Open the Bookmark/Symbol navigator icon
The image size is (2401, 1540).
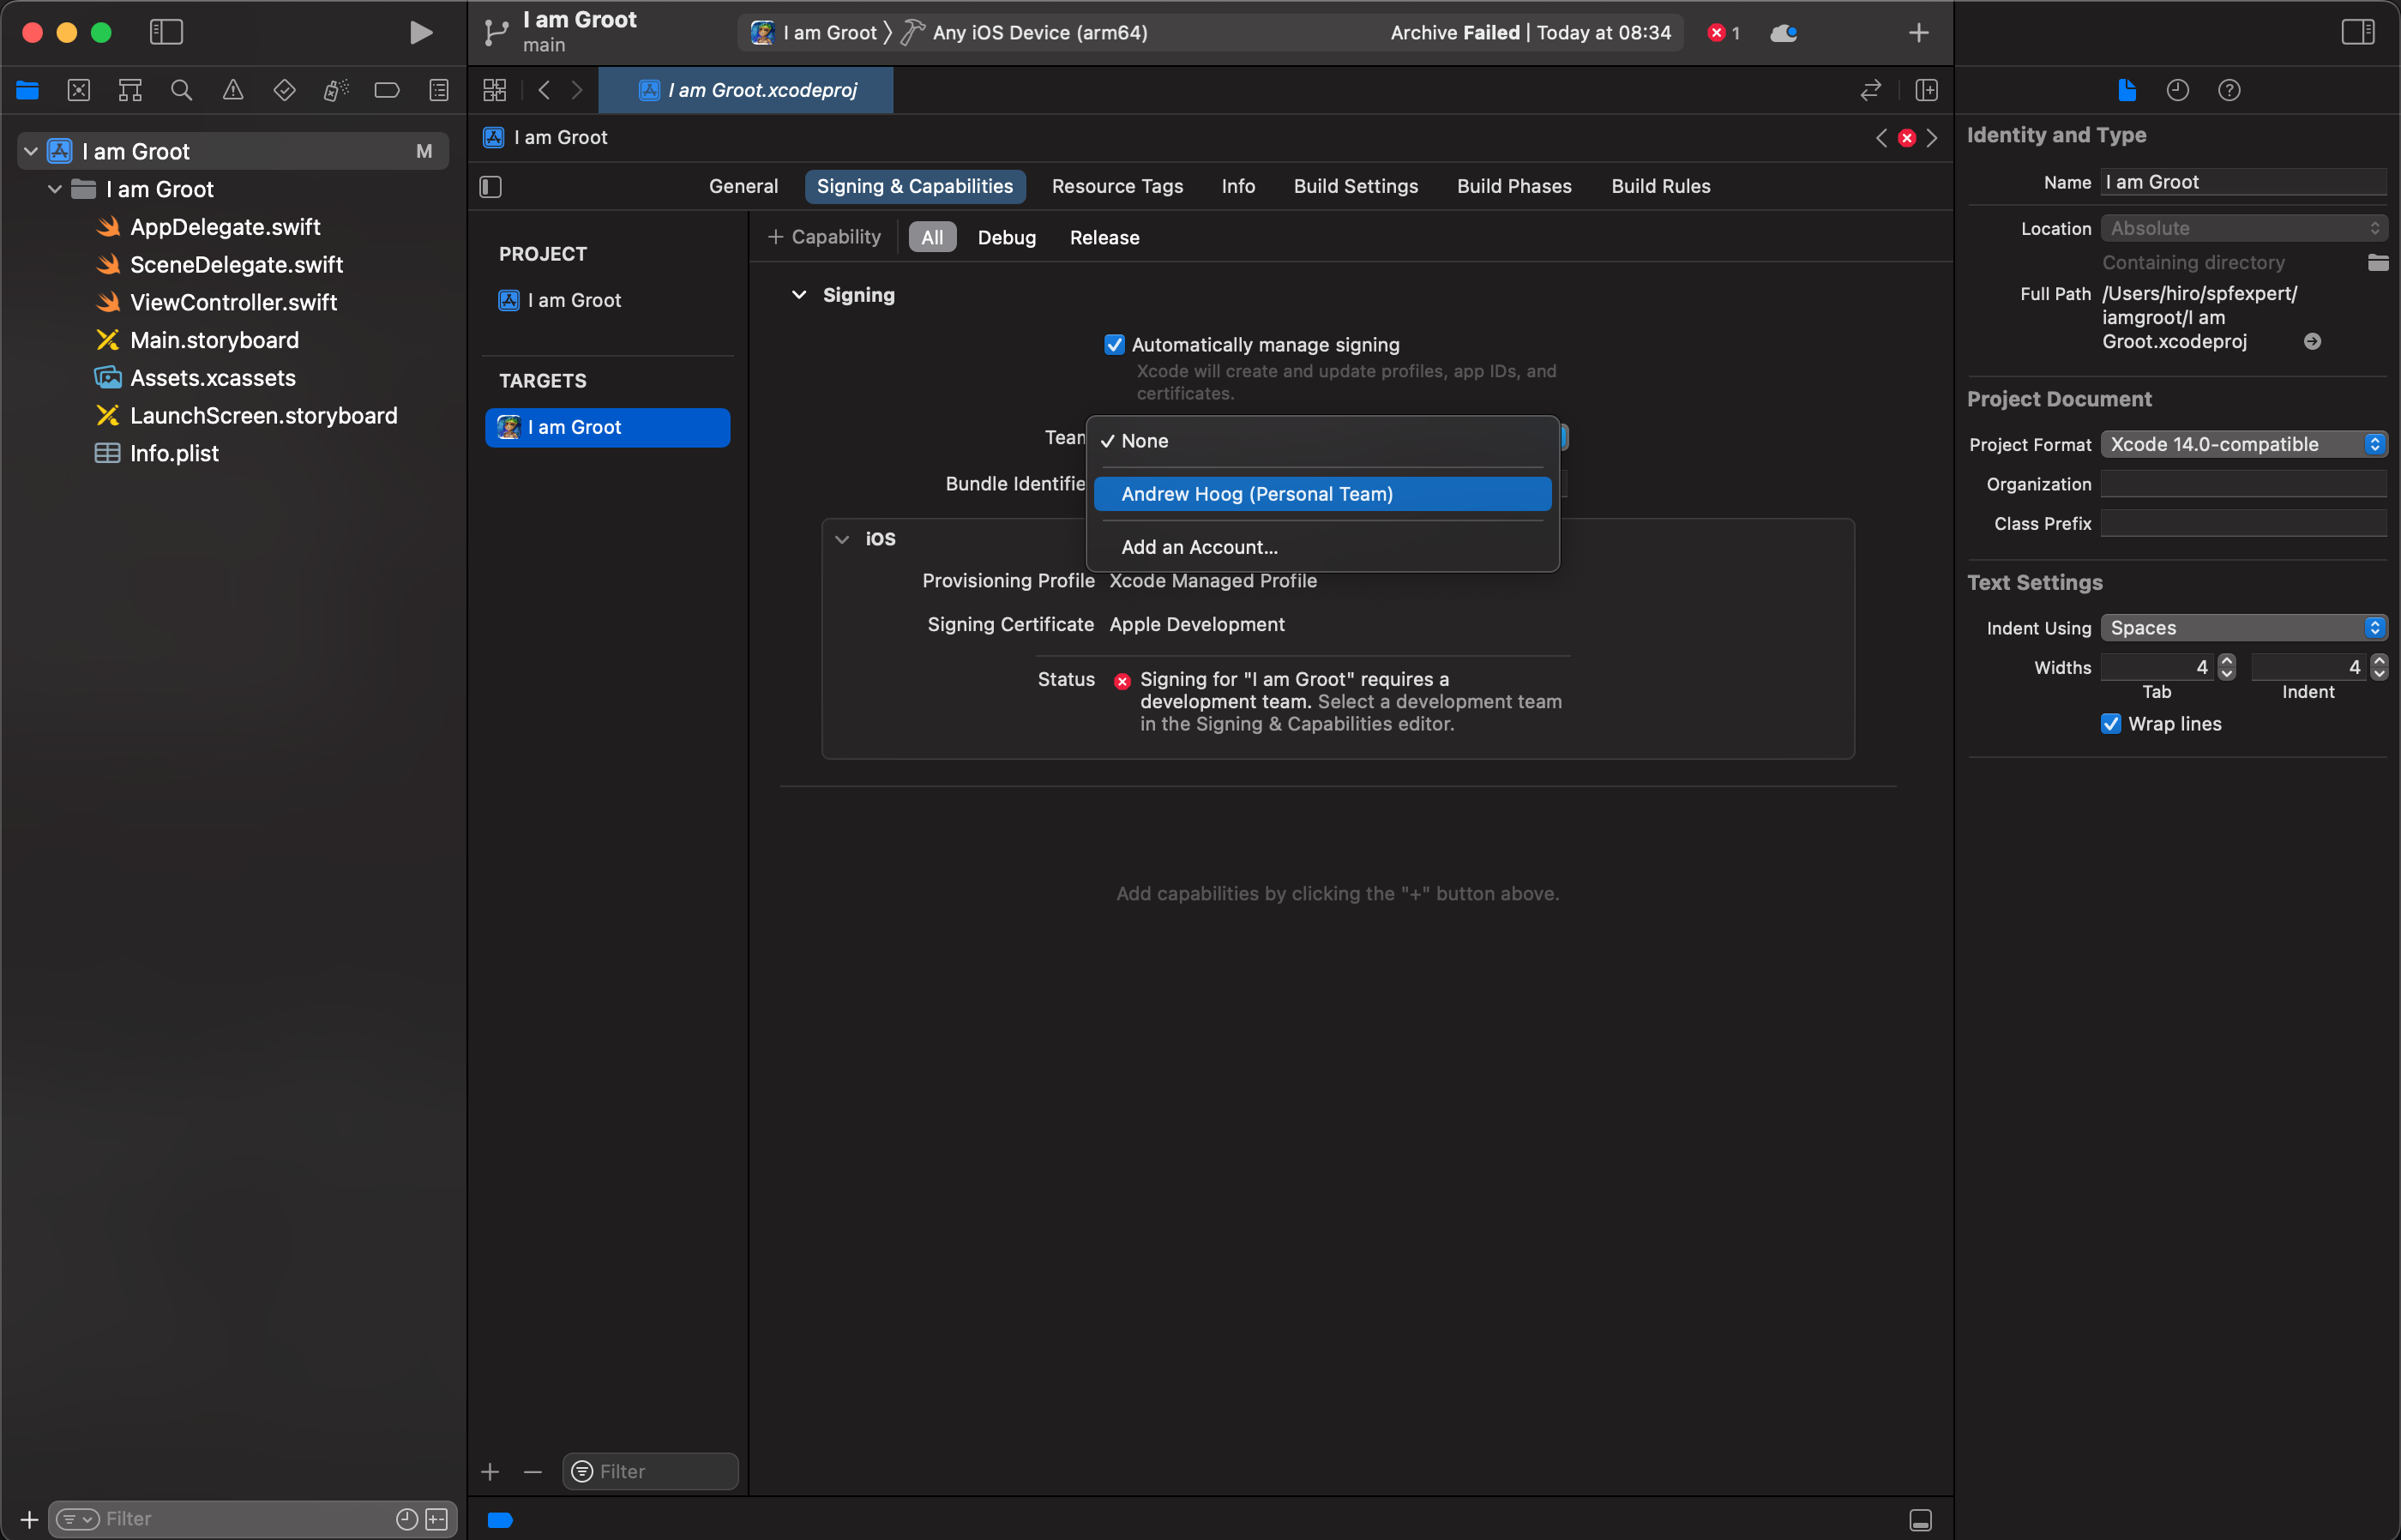130,90
